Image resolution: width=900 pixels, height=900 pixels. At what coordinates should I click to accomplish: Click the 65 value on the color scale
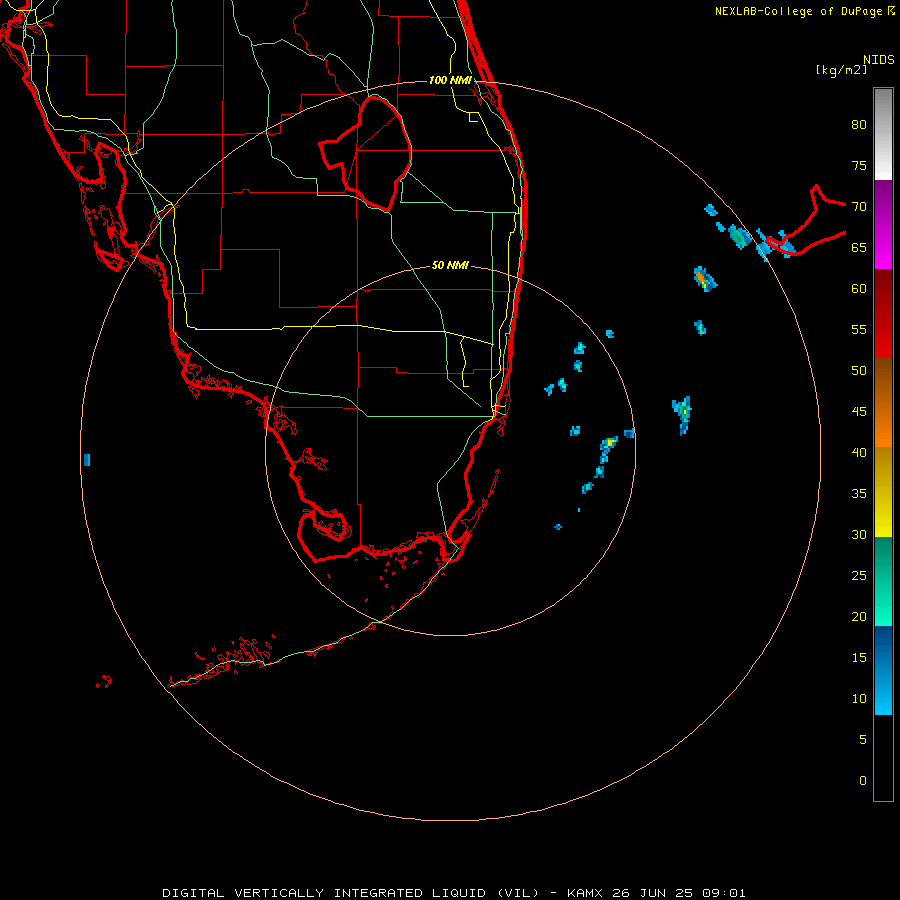(x=859, y=247)
